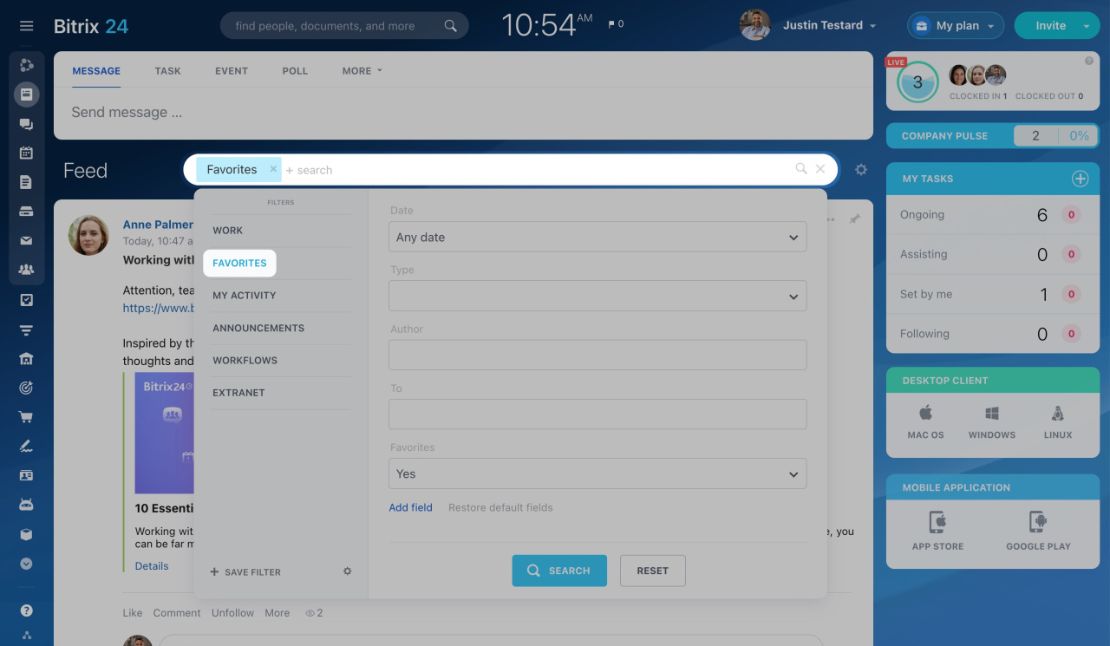Open the workgroups people icon in sidebar
Screen dimensions: 1110x646
26,270
